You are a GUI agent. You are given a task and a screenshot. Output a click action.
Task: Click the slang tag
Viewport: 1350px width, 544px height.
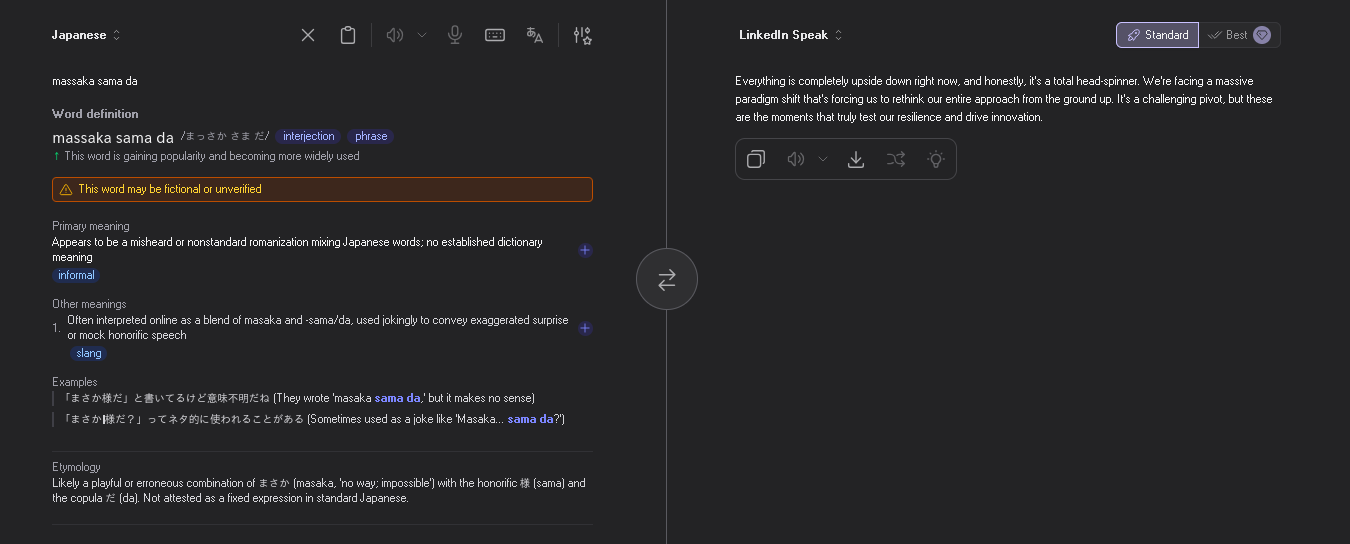(89, 353)
